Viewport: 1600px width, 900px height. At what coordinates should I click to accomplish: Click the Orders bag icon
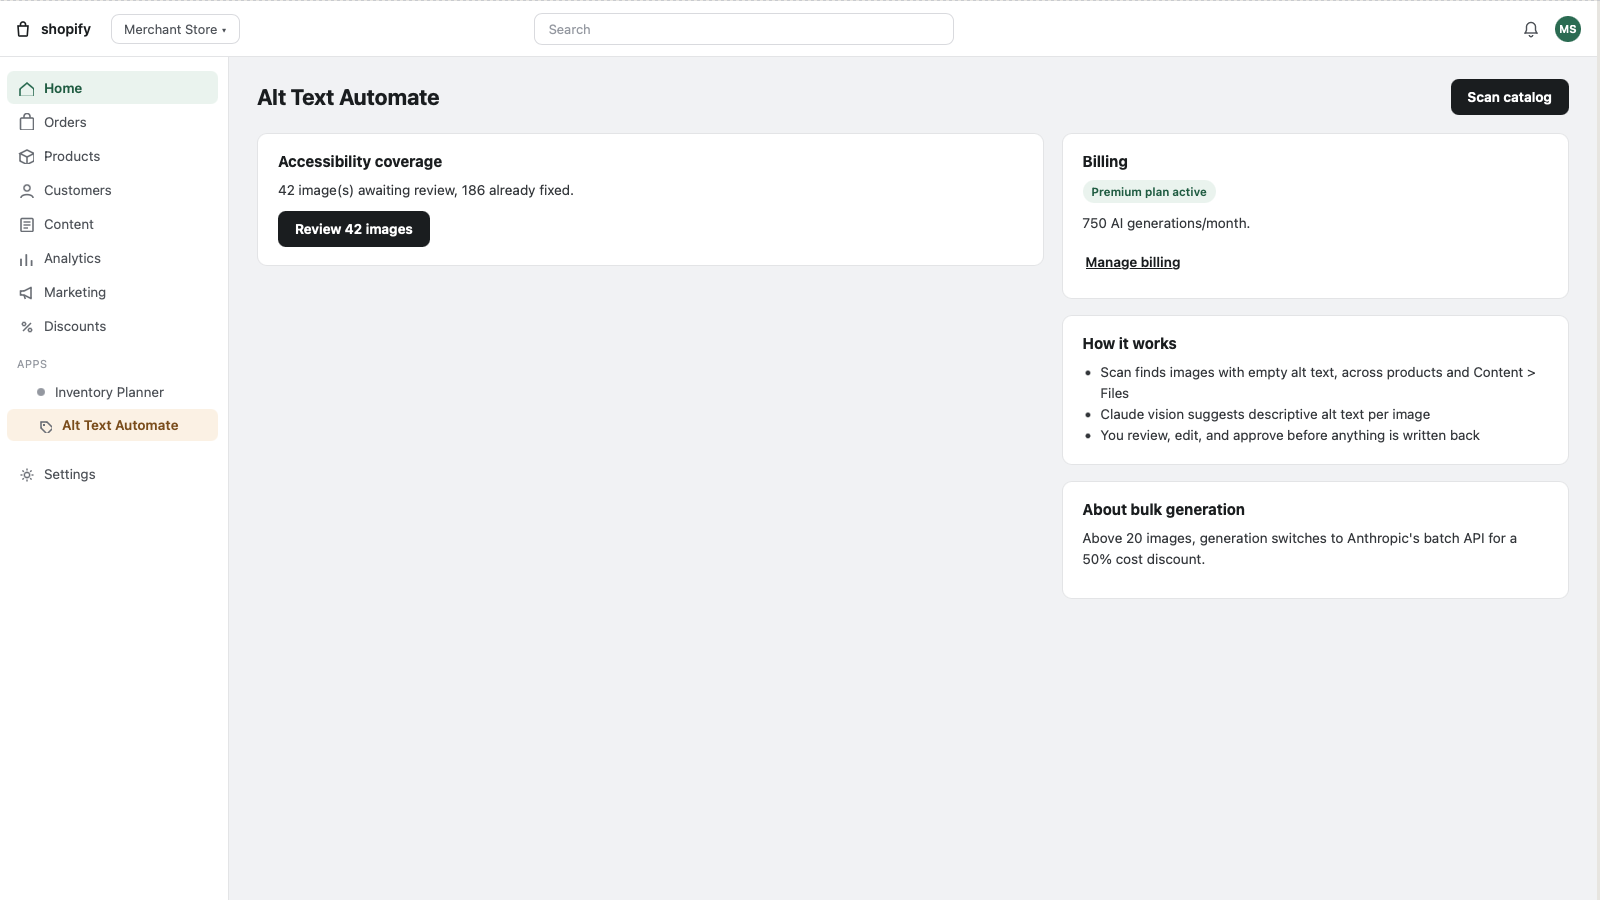27,123
